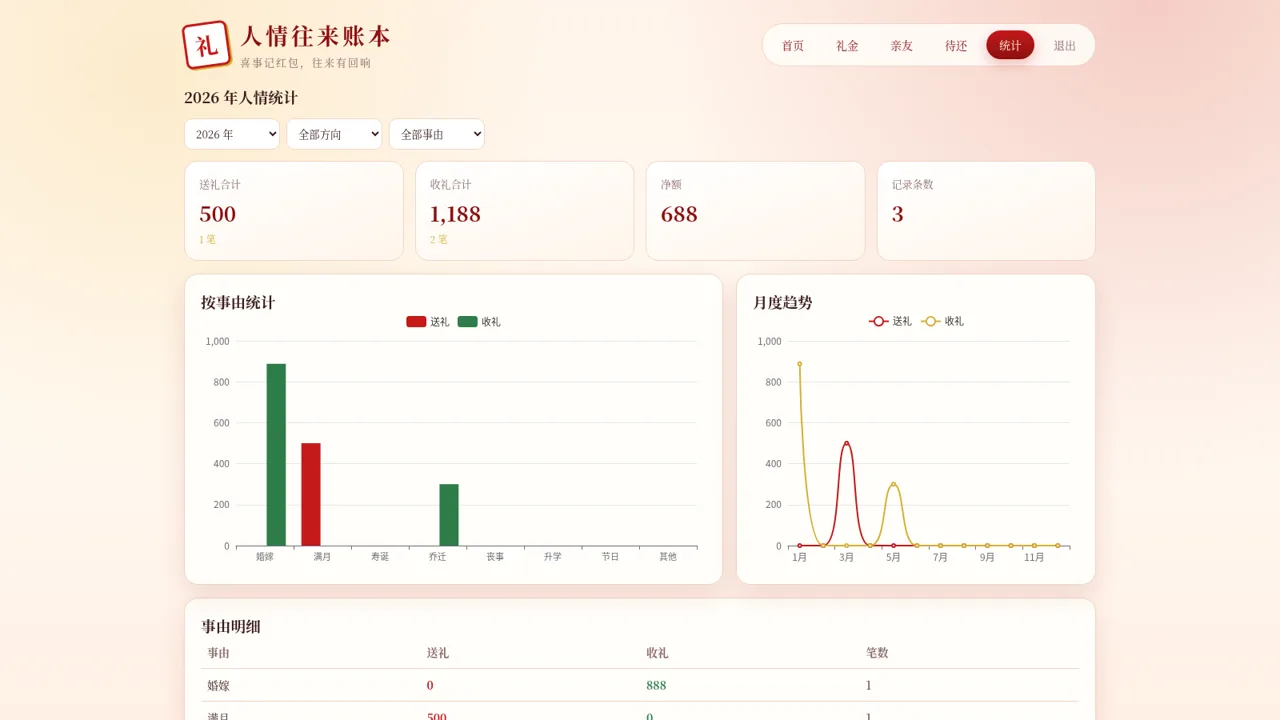Viewport: 1280px width, 720px height.
Task: Click the 送礼 column header in table
Action: (x=438, y=653)
